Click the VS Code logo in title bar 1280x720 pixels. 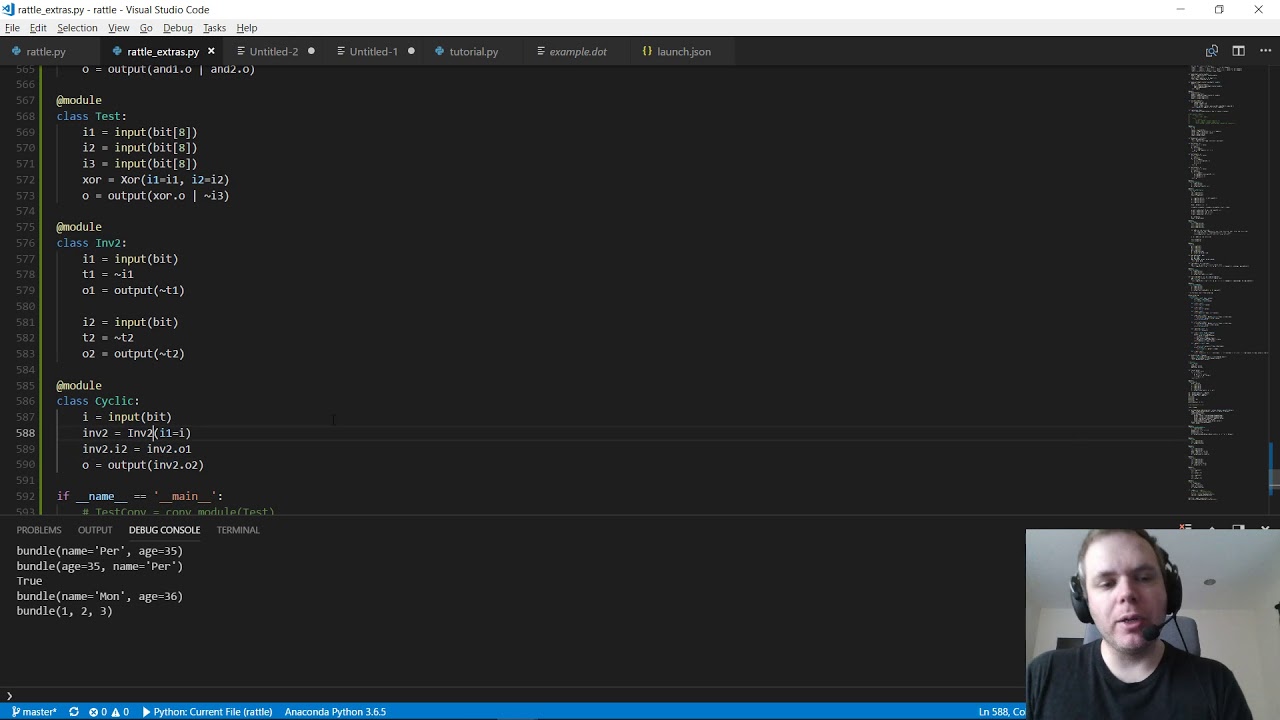click(9, 9)
